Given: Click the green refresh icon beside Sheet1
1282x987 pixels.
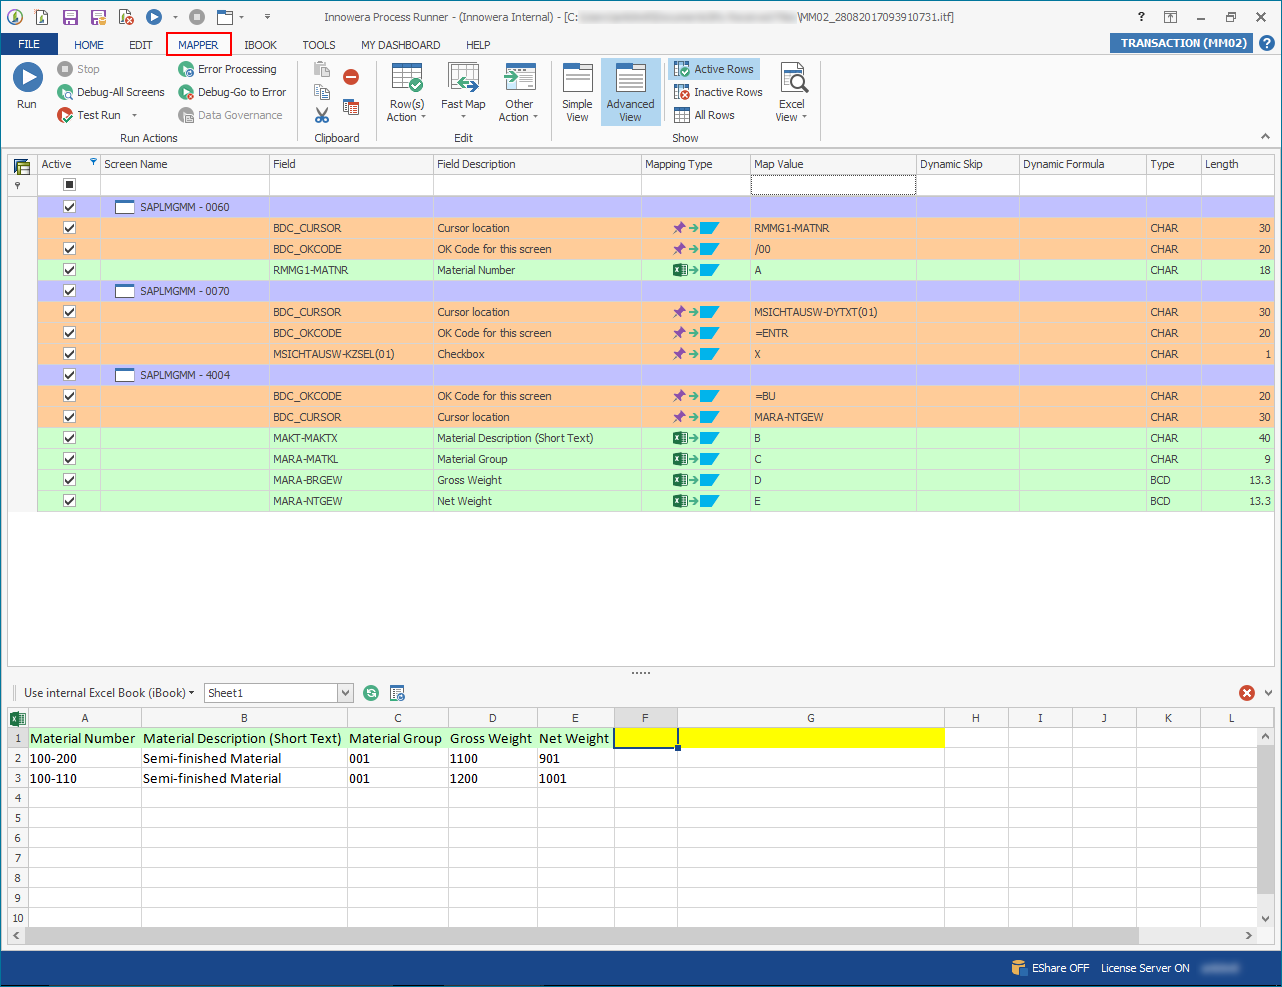Looking at the screenshot, I should pos(371,693).
